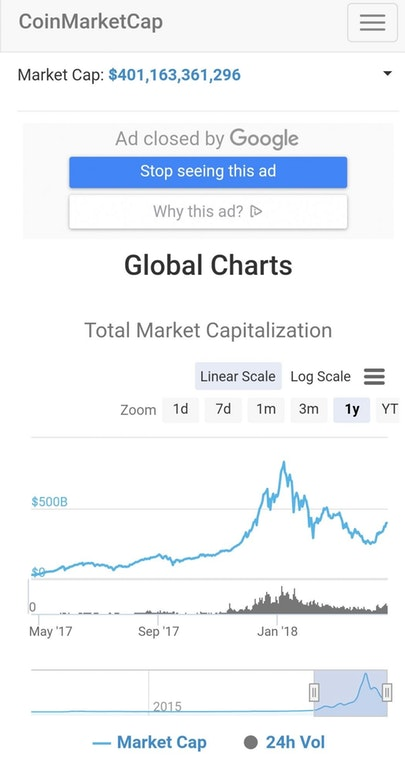405x767 pixels.
Task: Grab the left range navigator handle
Action: point(314,692)
